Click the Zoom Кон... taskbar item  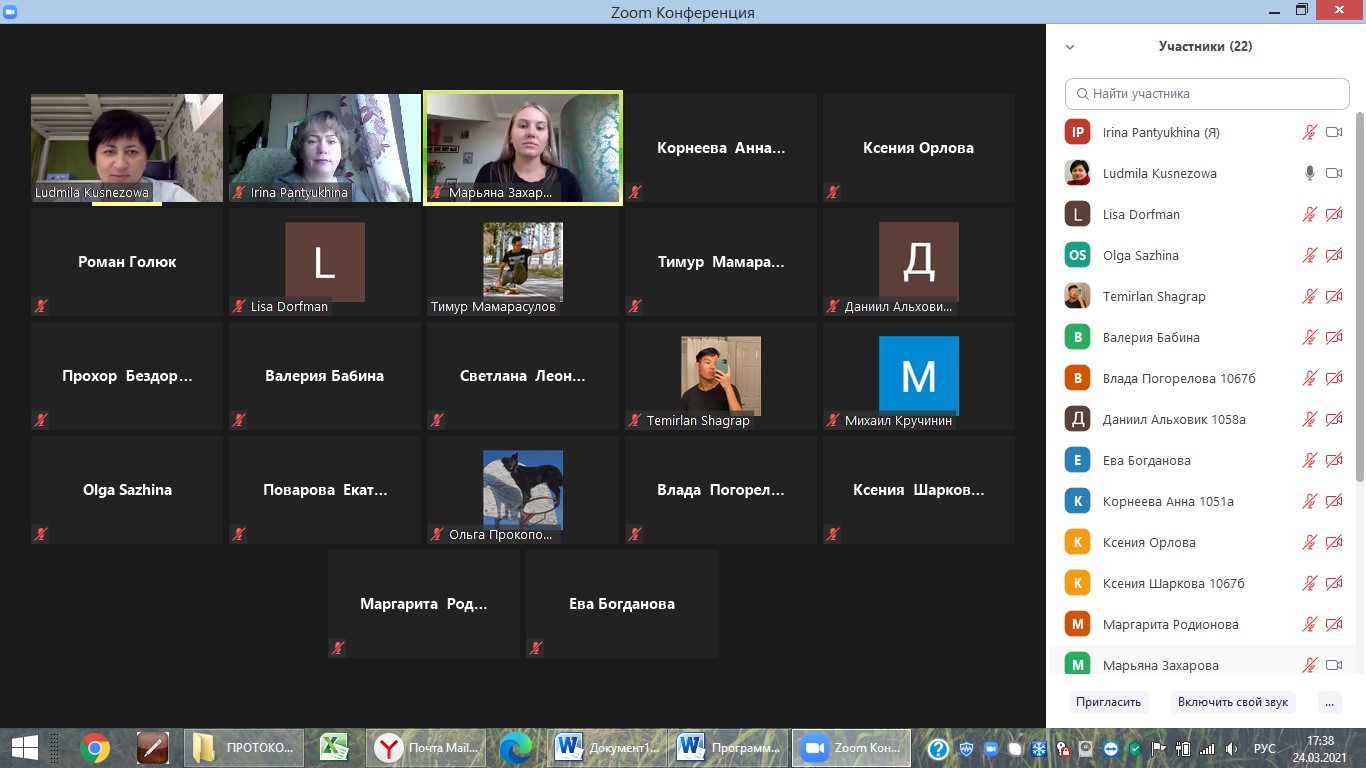(851, 747)
